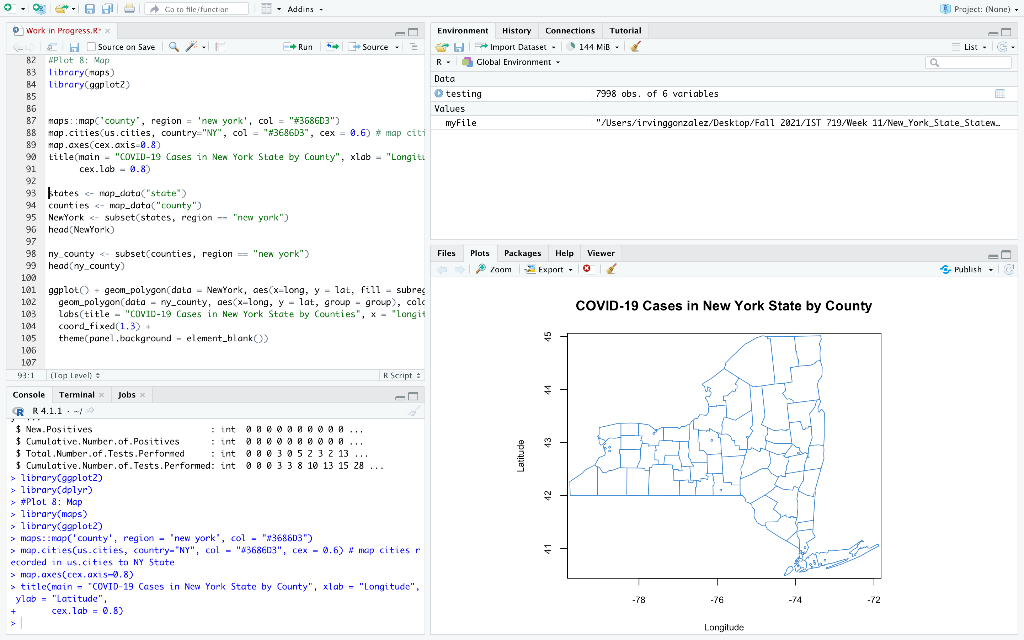Open the magnifying glass search in editor
The width and height of the screenshot is (1024, 640).
click(172, 47)
